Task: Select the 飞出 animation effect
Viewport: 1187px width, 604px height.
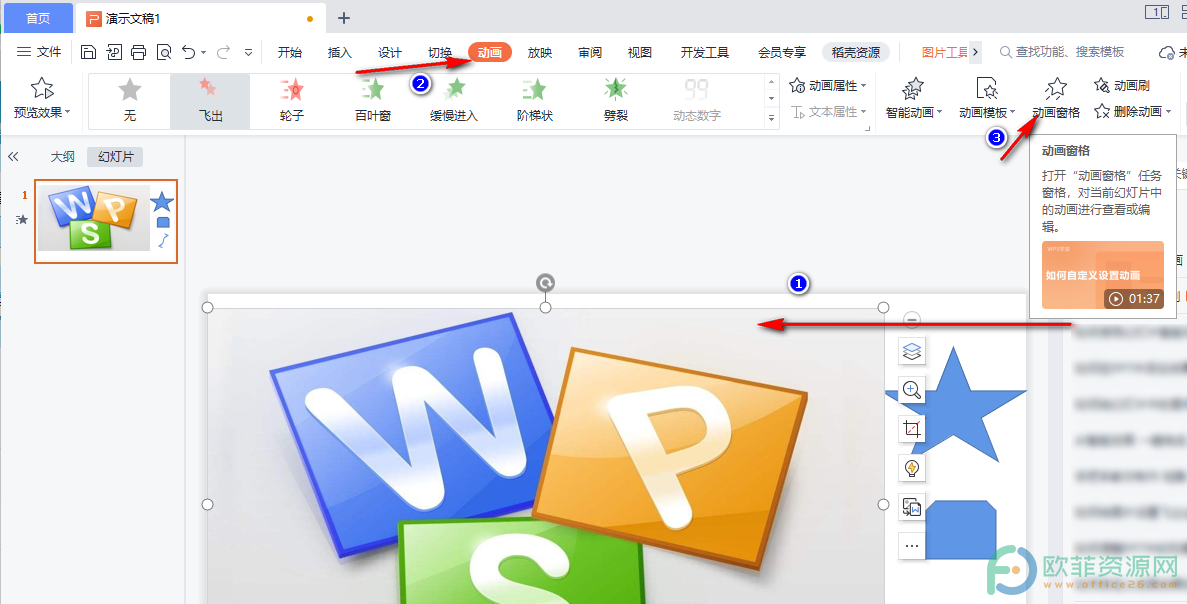Action: pyautogui.click(x=210, y=101)
